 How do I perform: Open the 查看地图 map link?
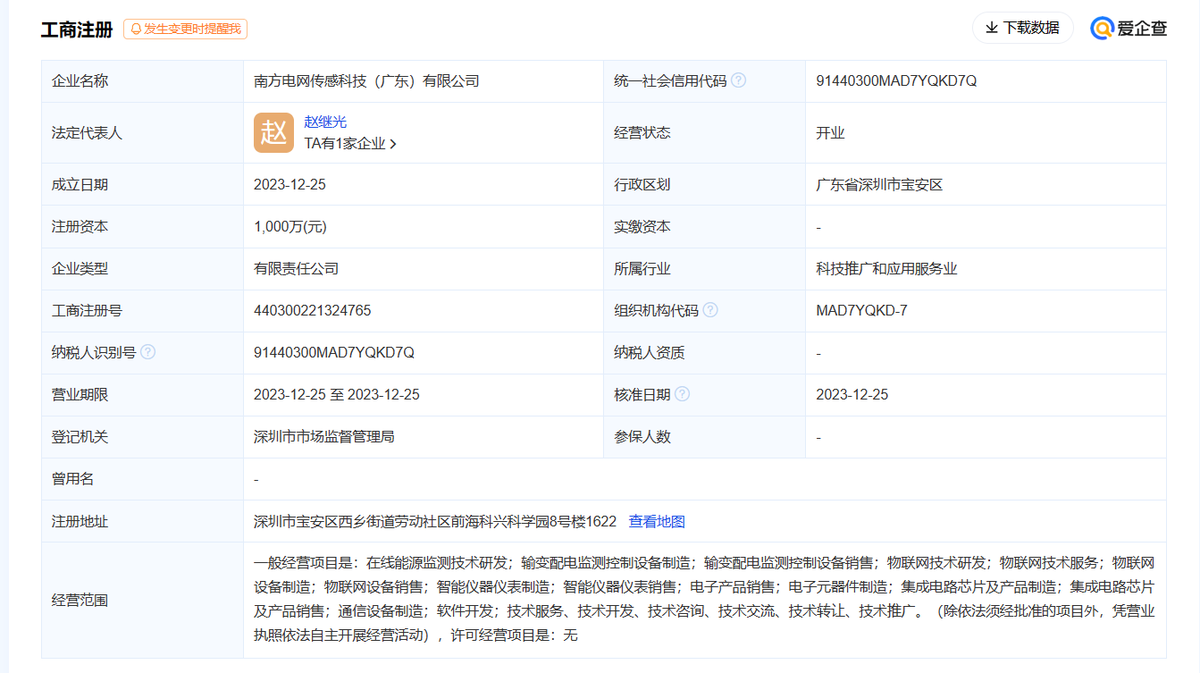coord(657,521)
